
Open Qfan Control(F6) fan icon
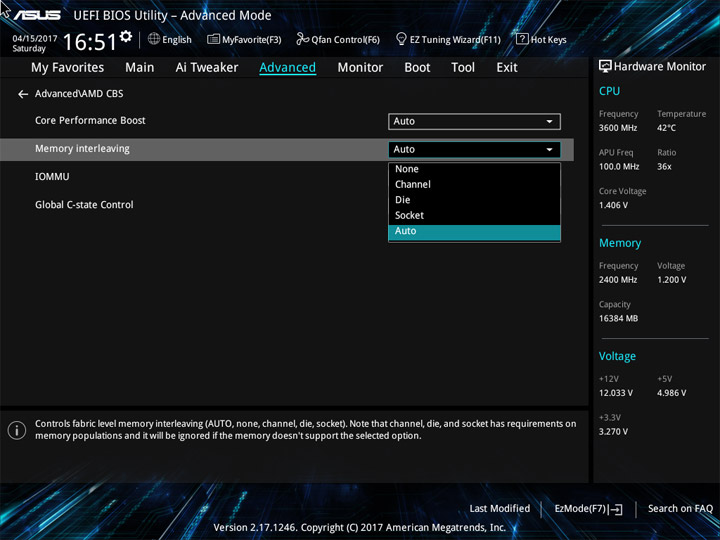pos(302,39)
